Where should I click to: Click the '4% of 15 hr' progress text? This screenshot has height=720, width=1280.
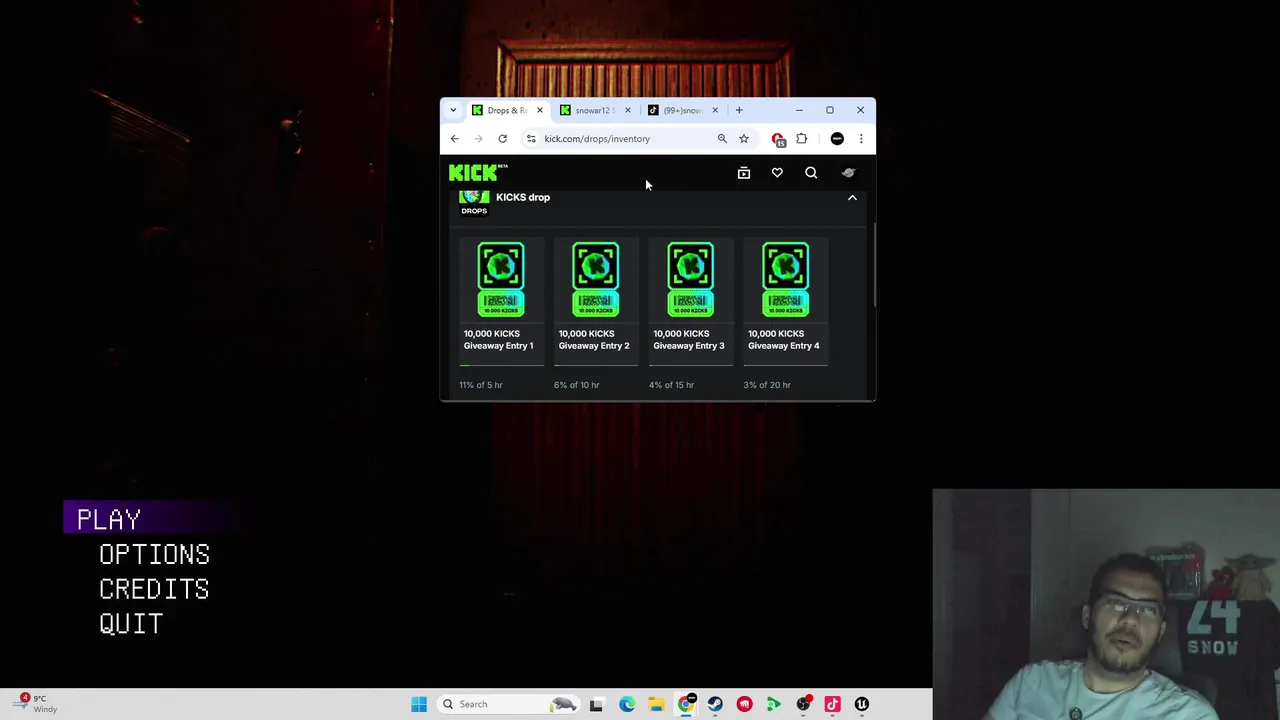671,385
